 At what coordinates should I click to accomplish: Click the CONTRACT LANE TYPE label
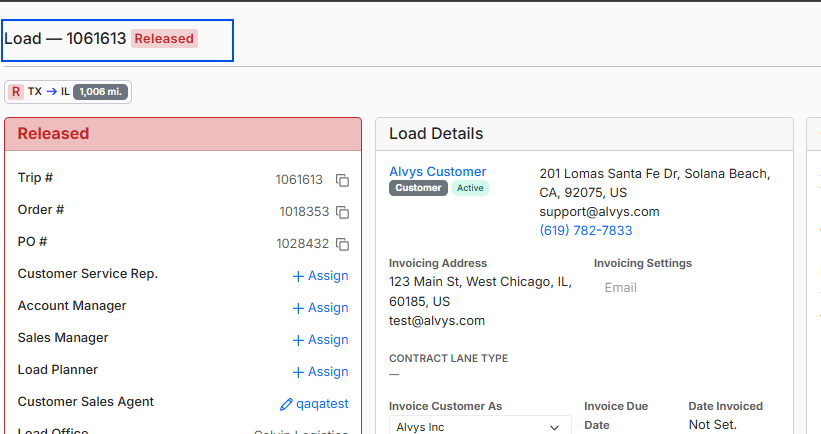click(448, 358)
